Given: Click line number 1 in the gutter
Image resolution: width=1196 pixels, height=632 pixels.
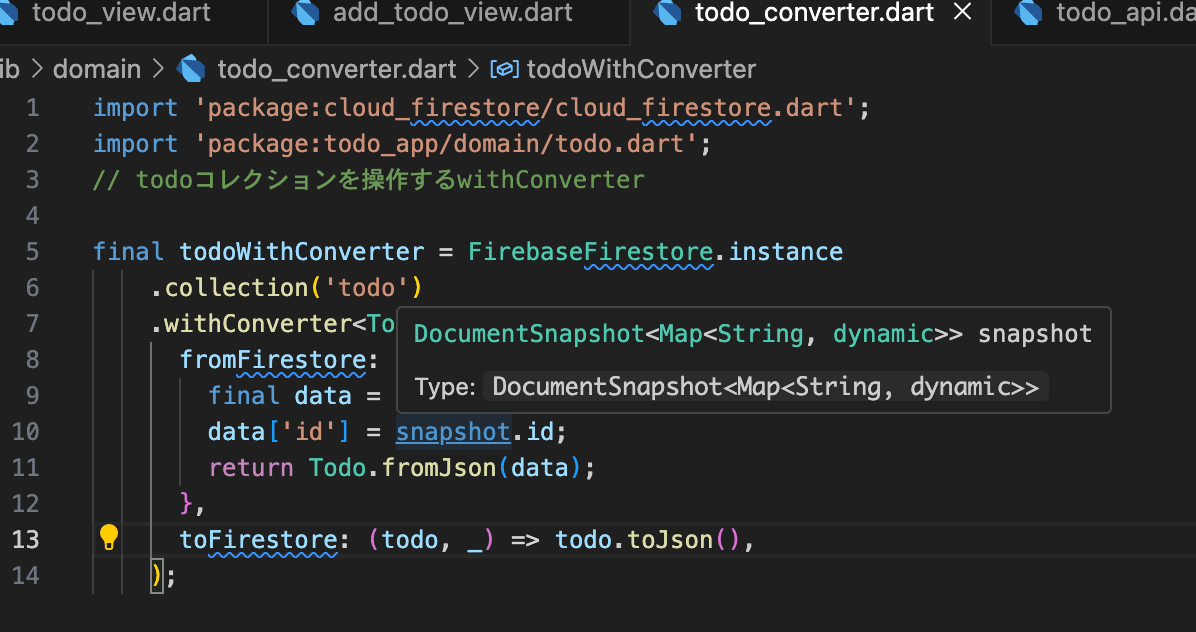Looking at the screenshot, I should click(32, 107).
